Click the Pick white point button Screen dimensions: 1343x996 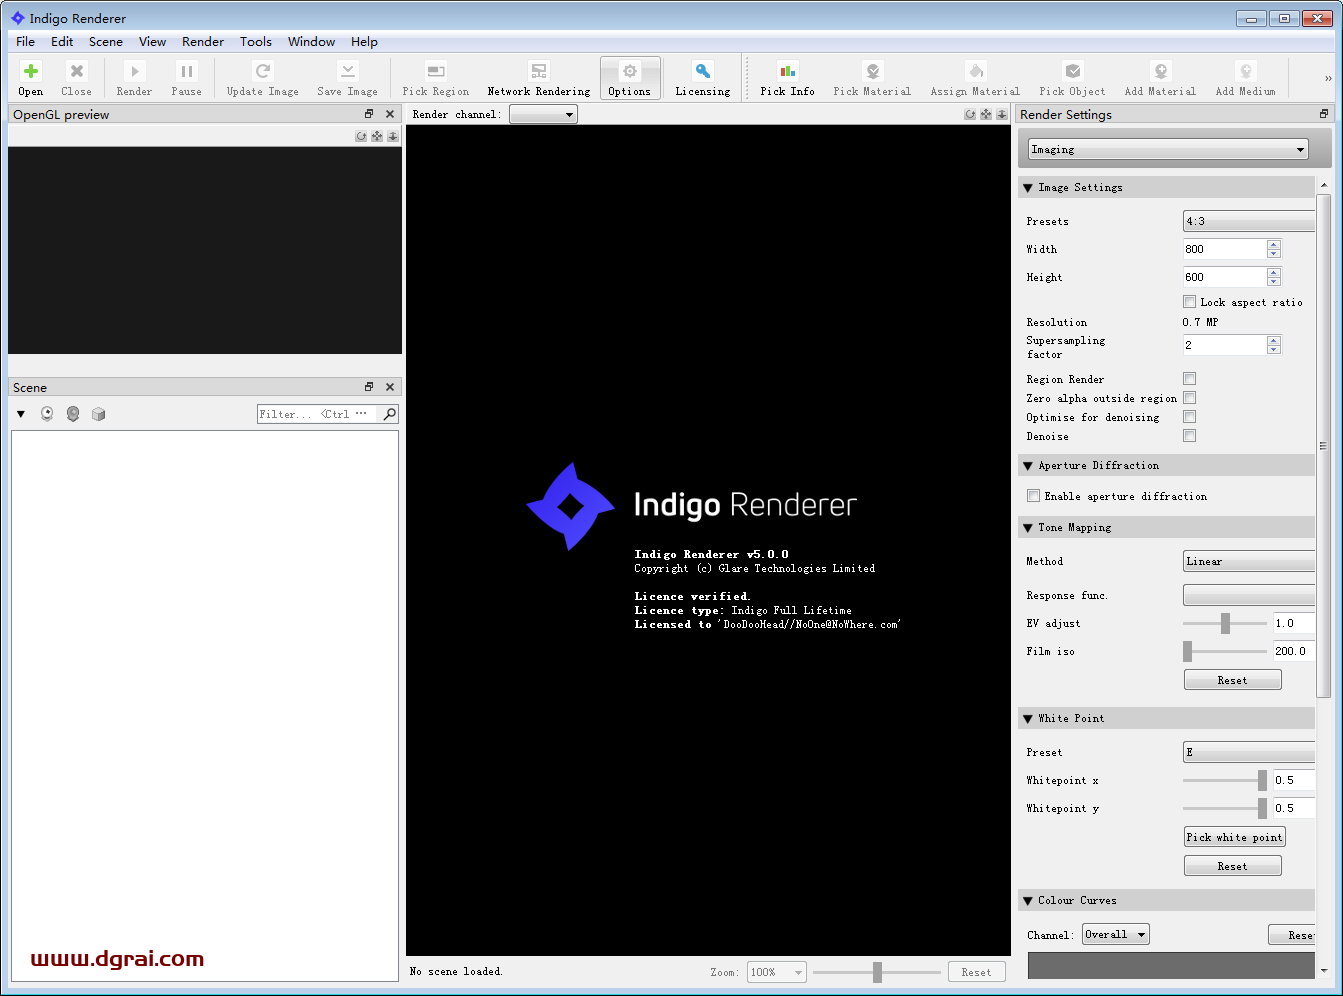1234,836
